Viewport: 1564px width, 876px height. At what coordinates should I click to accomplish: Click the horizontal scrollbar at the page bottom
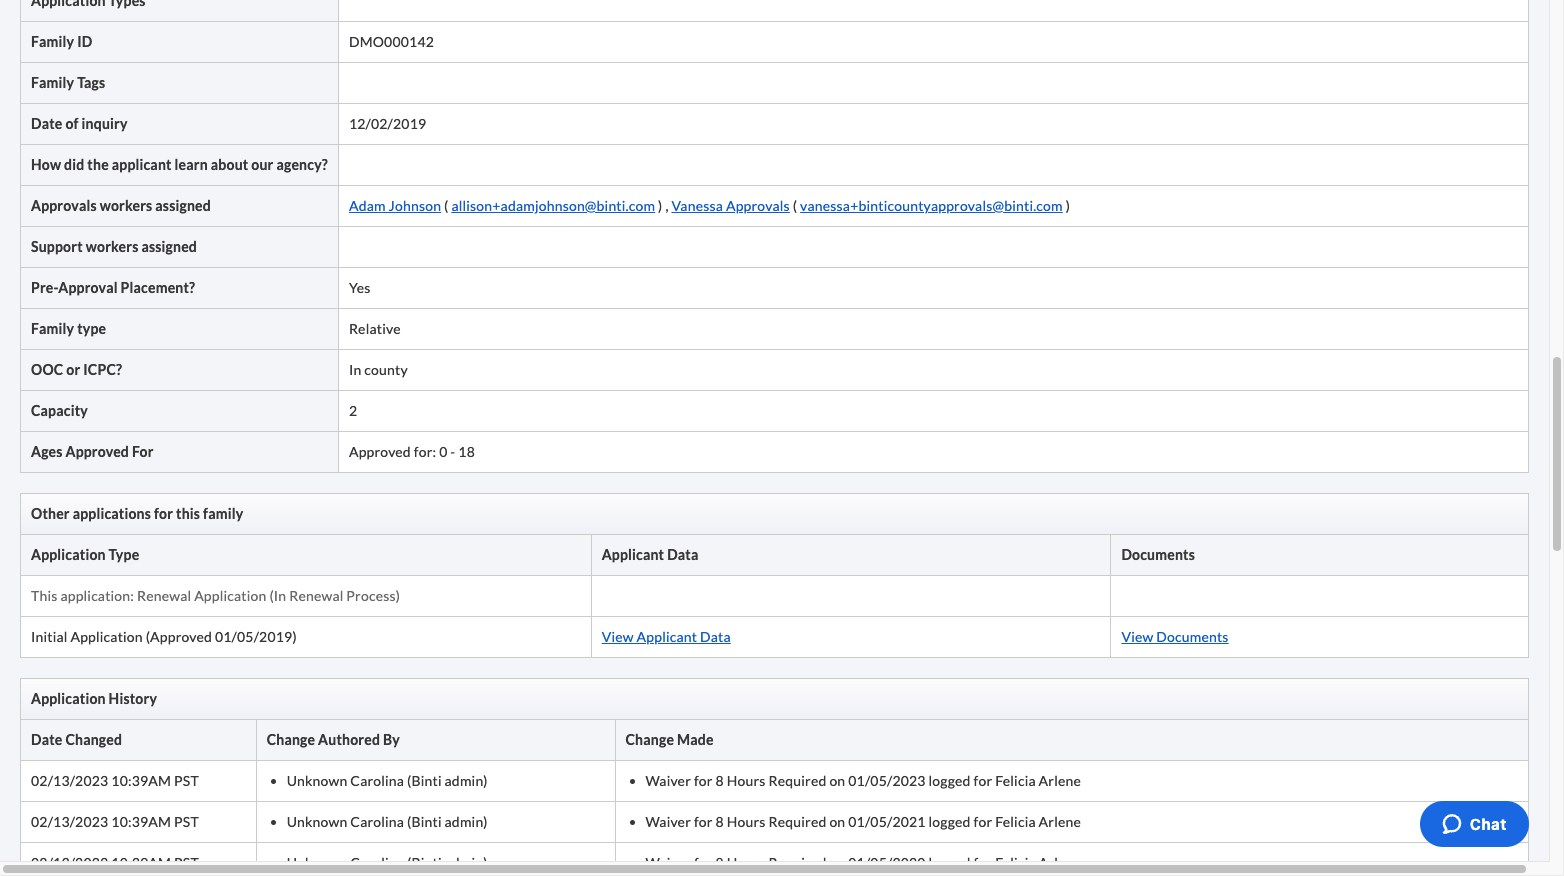764,869
